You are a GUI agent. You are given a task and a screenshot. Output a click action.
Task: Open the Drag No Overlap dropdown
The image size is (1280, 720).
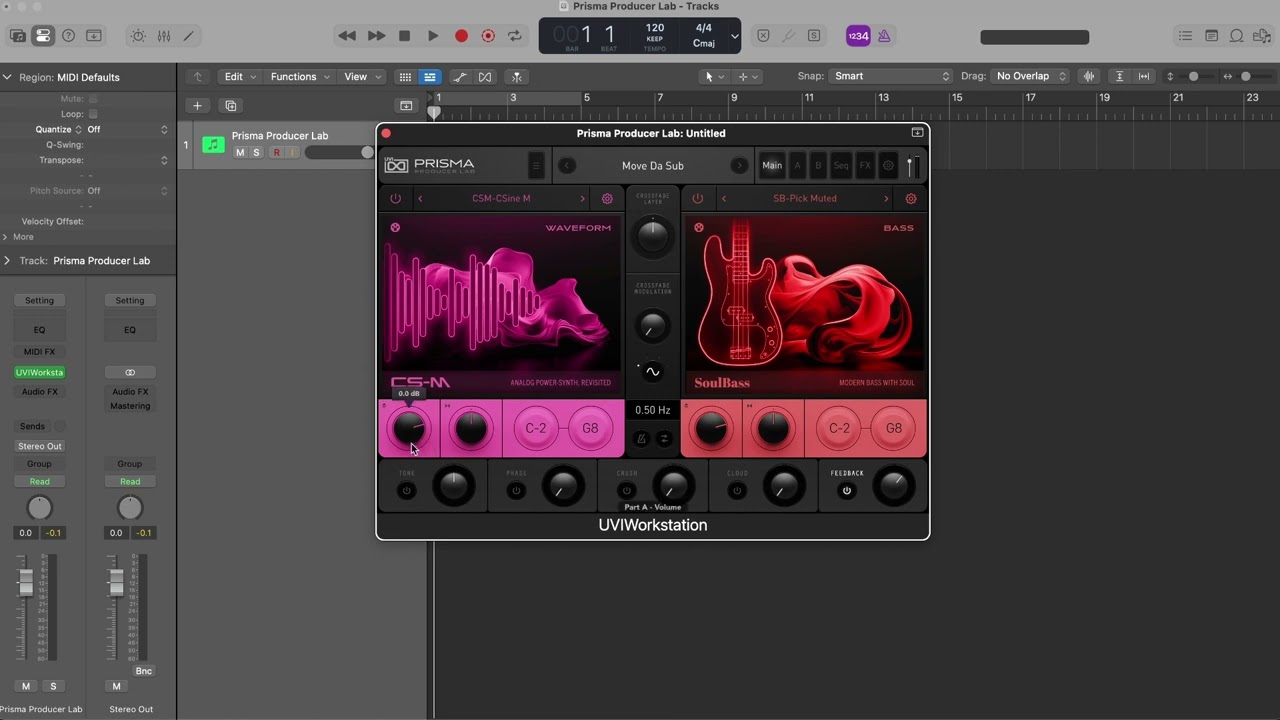[x=1030, y=76]
